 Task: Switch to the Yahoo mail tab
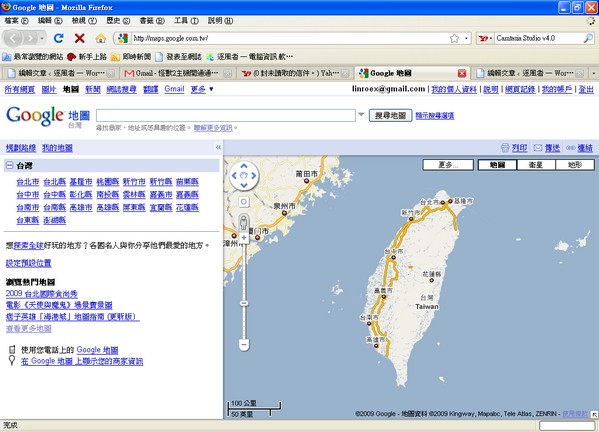[295, 73]
